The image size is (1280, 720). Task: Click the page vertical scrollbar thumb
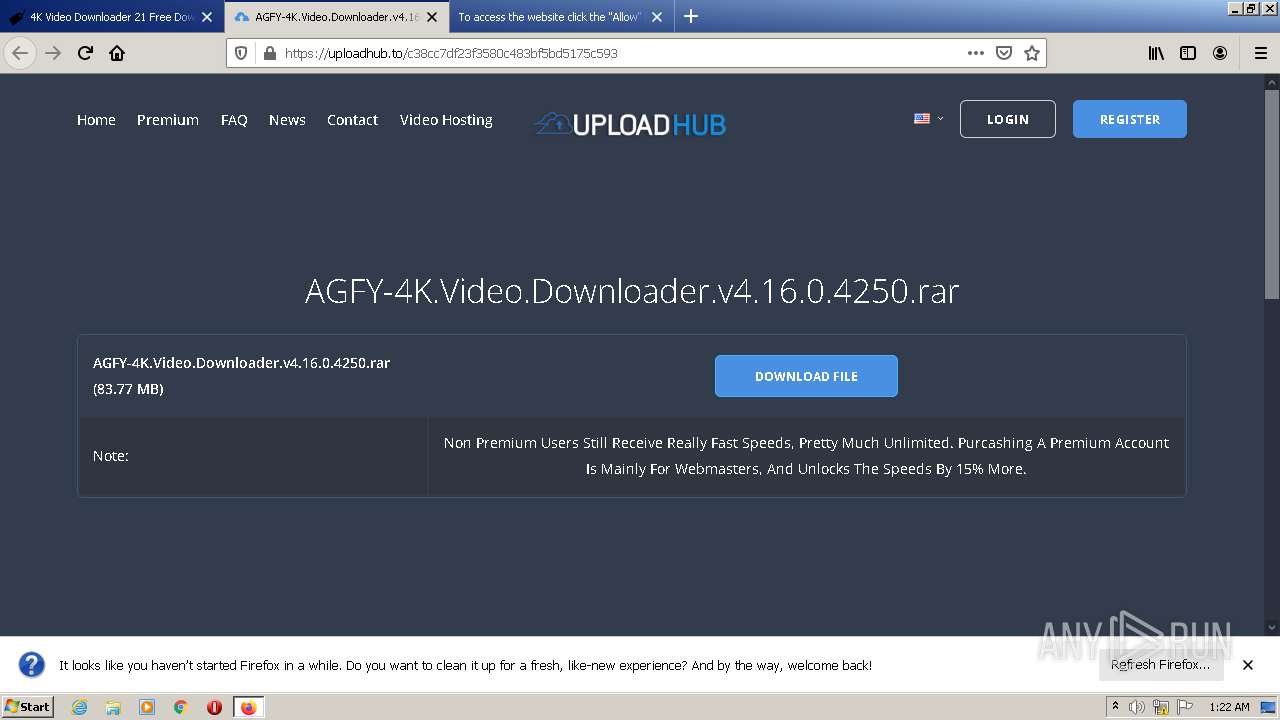click(x=1272, y=194)
